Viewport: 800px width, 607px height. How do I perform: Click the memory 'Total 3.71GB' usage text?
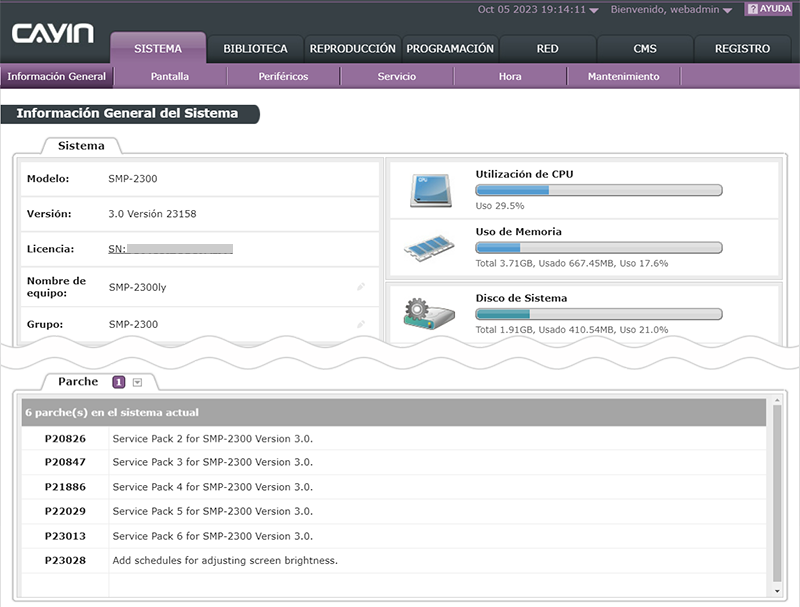(x=572, y=264)
